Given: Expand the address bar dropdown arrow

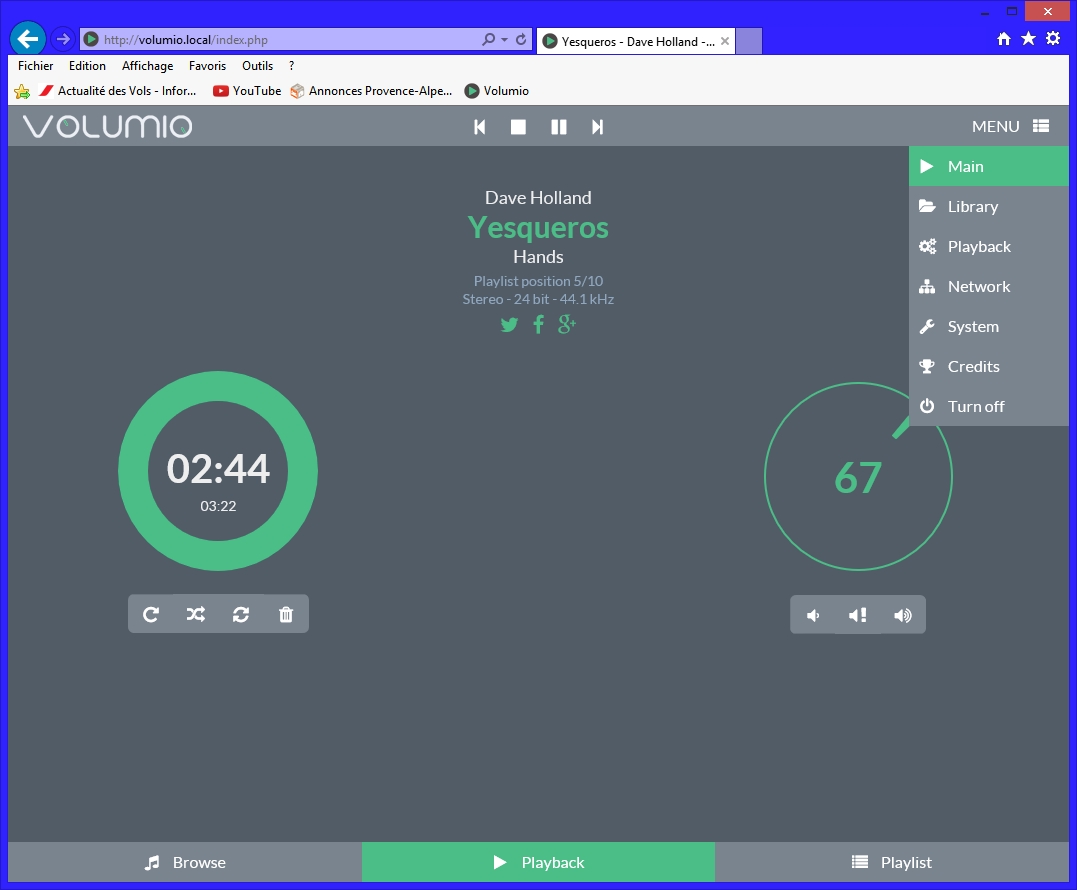Looking at the screenshot, I should (x=504, y=39).
